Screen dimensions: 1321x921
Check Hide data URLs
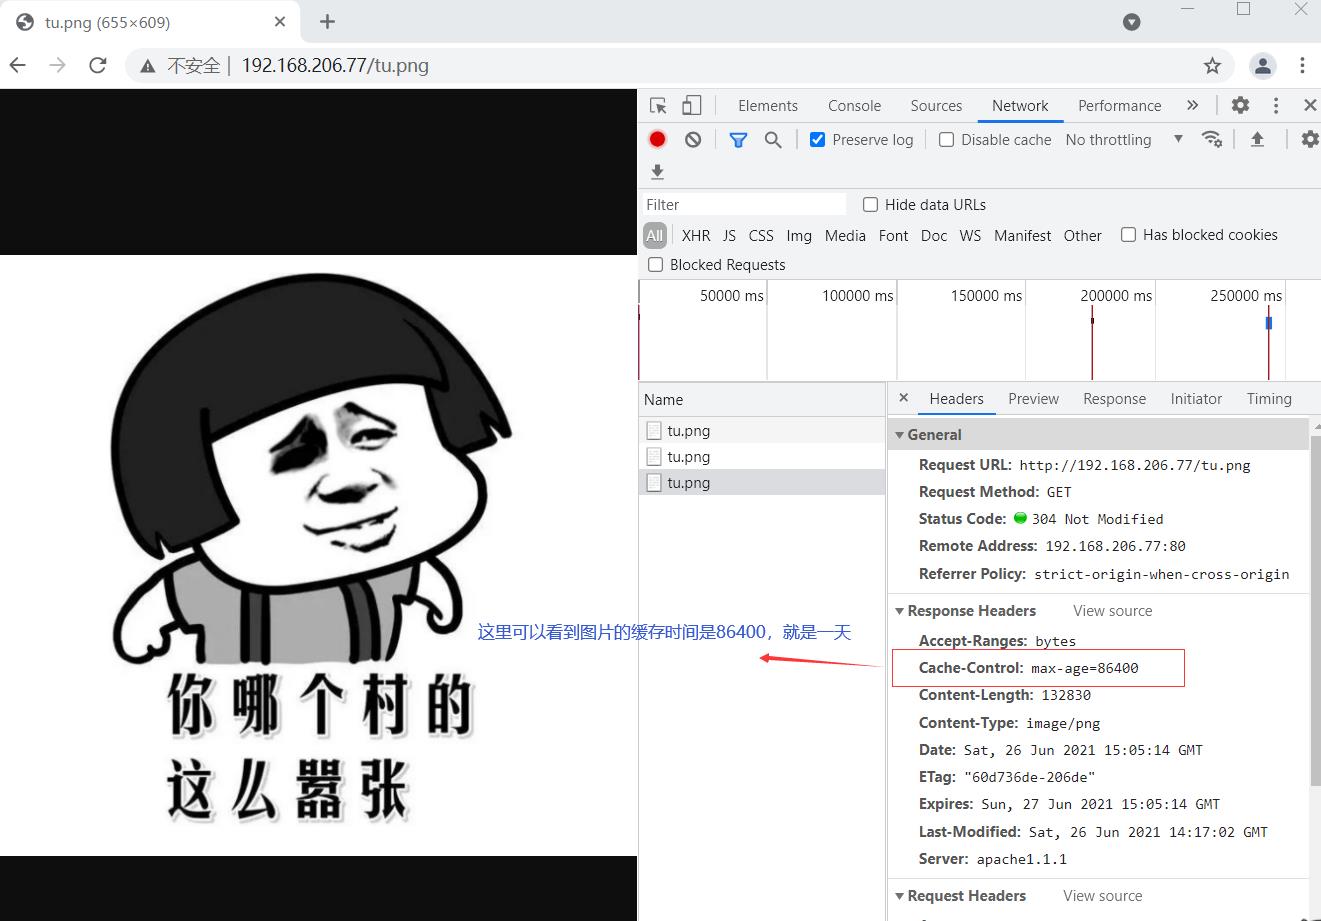point(870,204)
